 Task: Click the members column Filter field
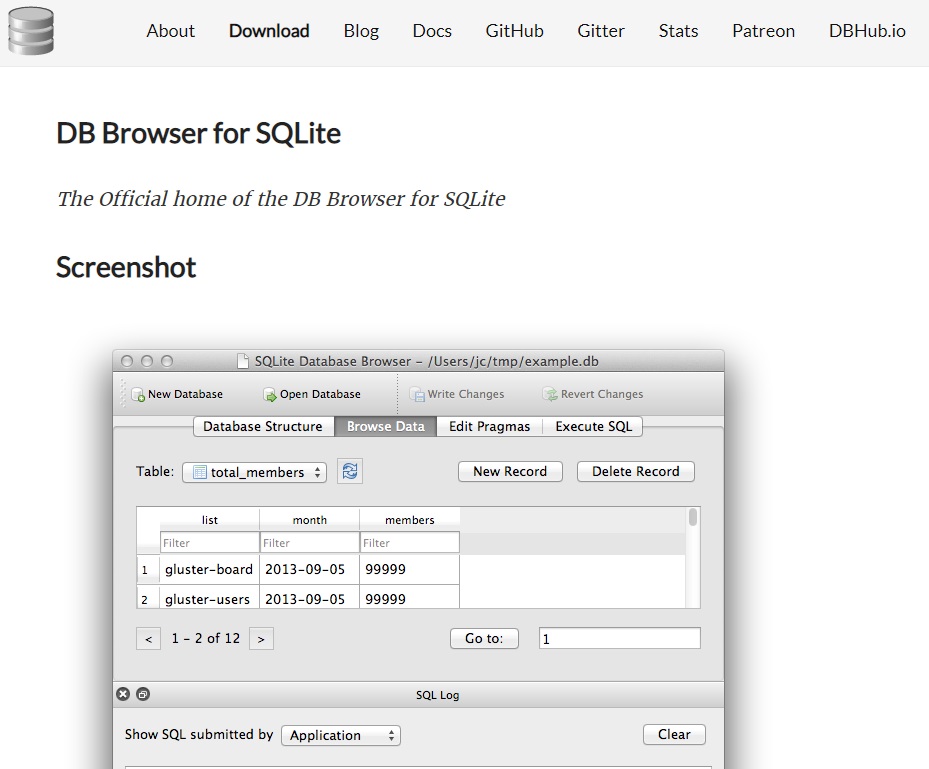[409, 543]
